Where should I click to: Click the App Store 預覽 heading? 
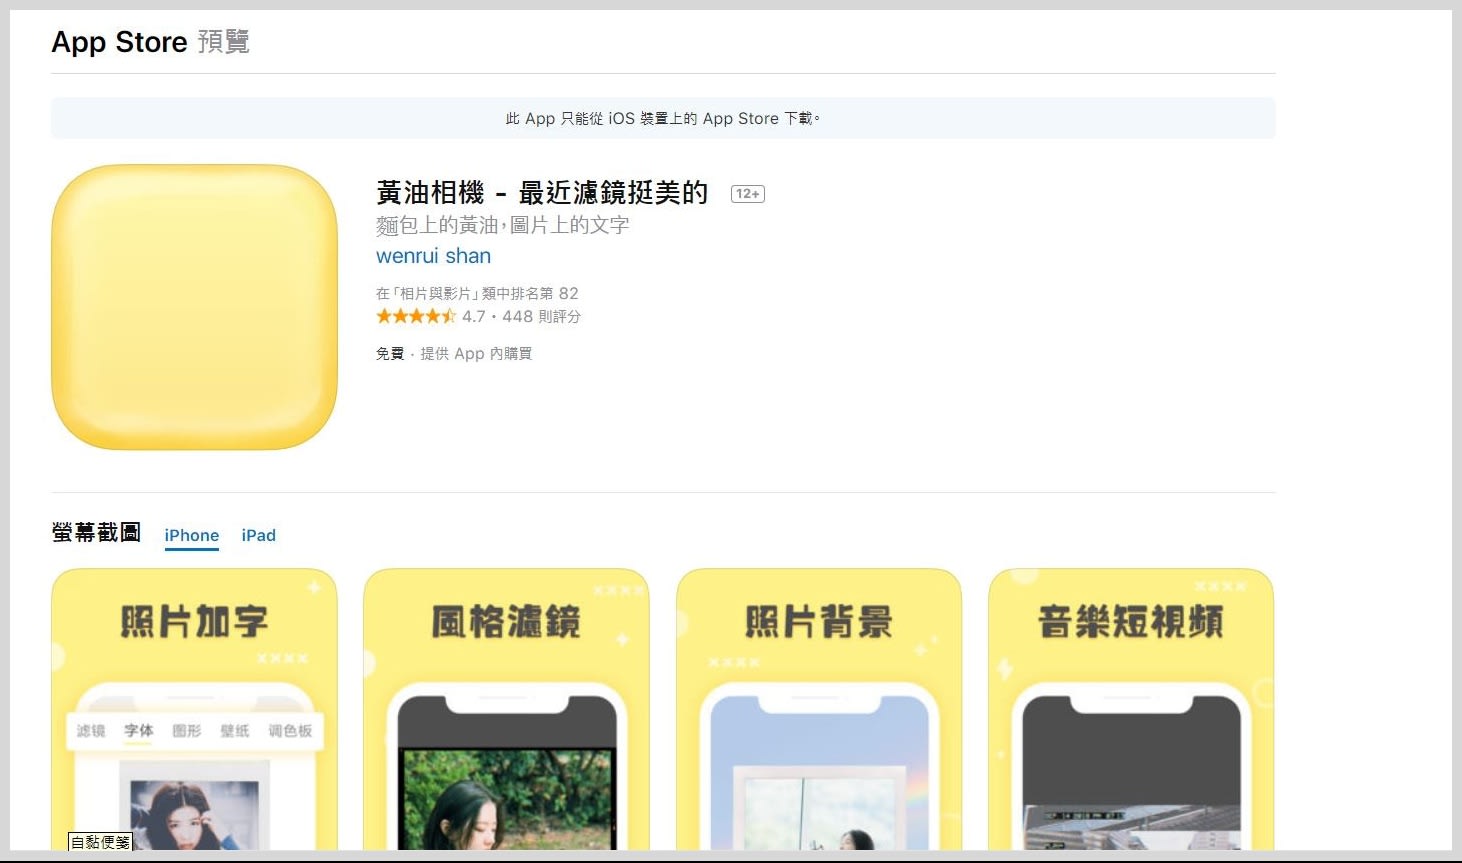150,42
